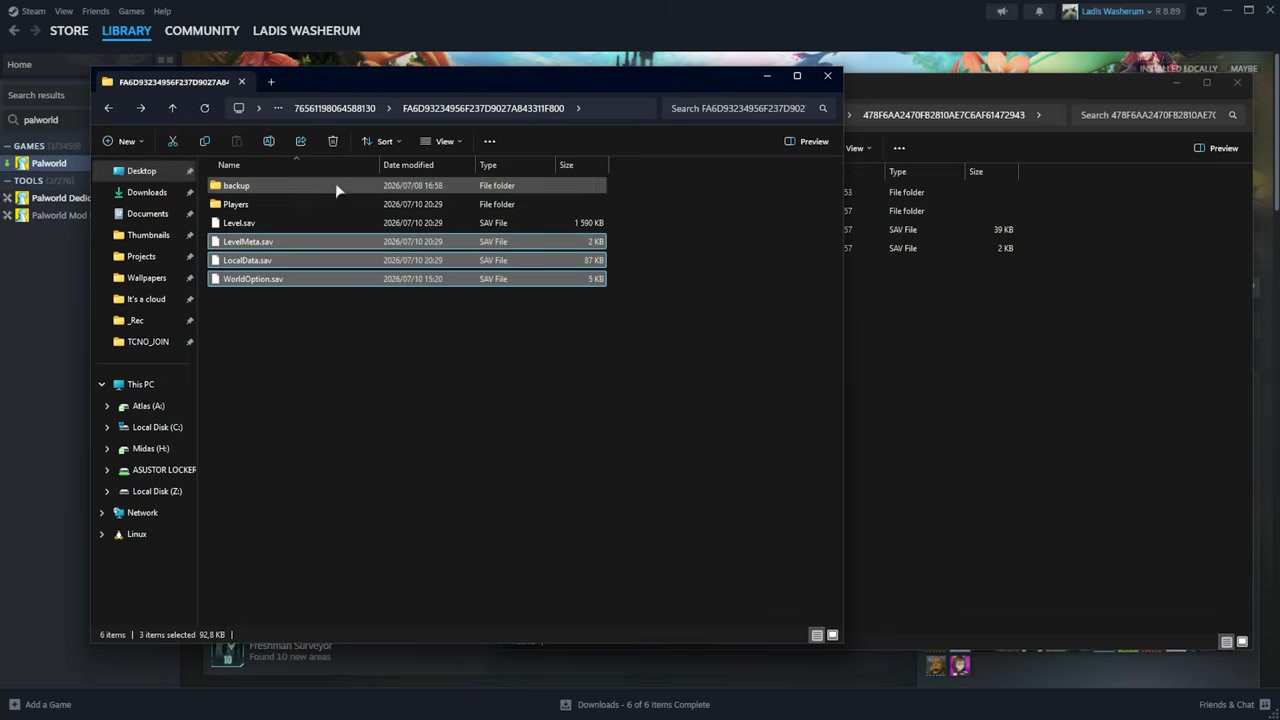Select the LevelMeta.sav file
Screen dimensions: 1280x720
[x=406, y=241]
